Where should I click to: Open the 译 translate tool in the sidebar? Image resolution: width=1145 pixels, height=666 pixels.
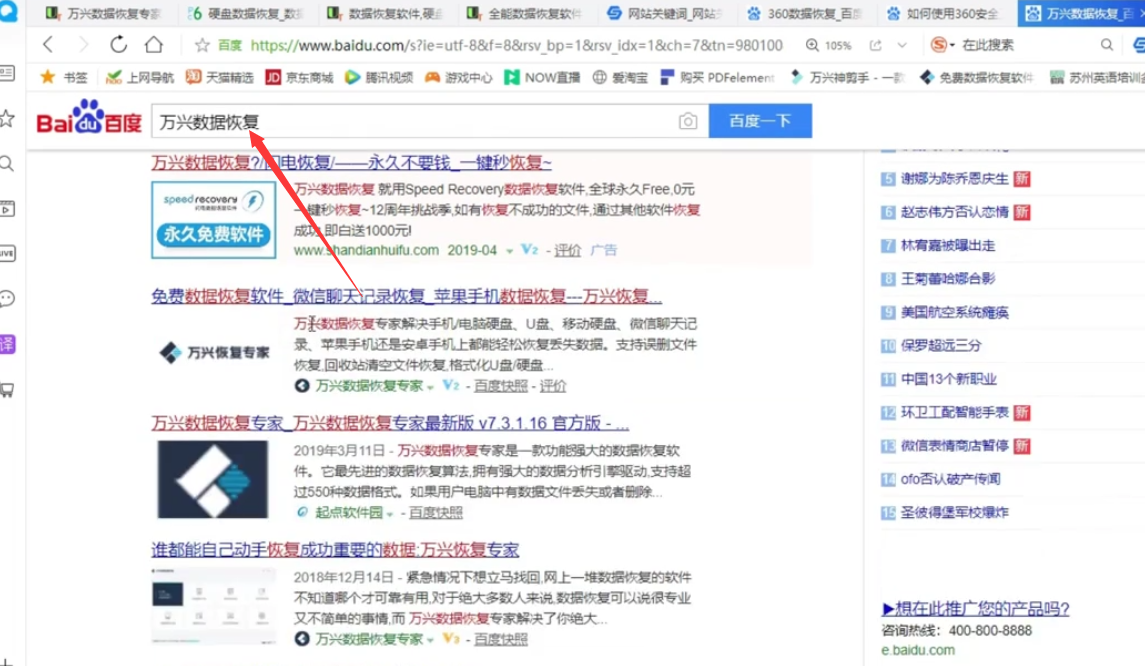click(x=7, y=344)
